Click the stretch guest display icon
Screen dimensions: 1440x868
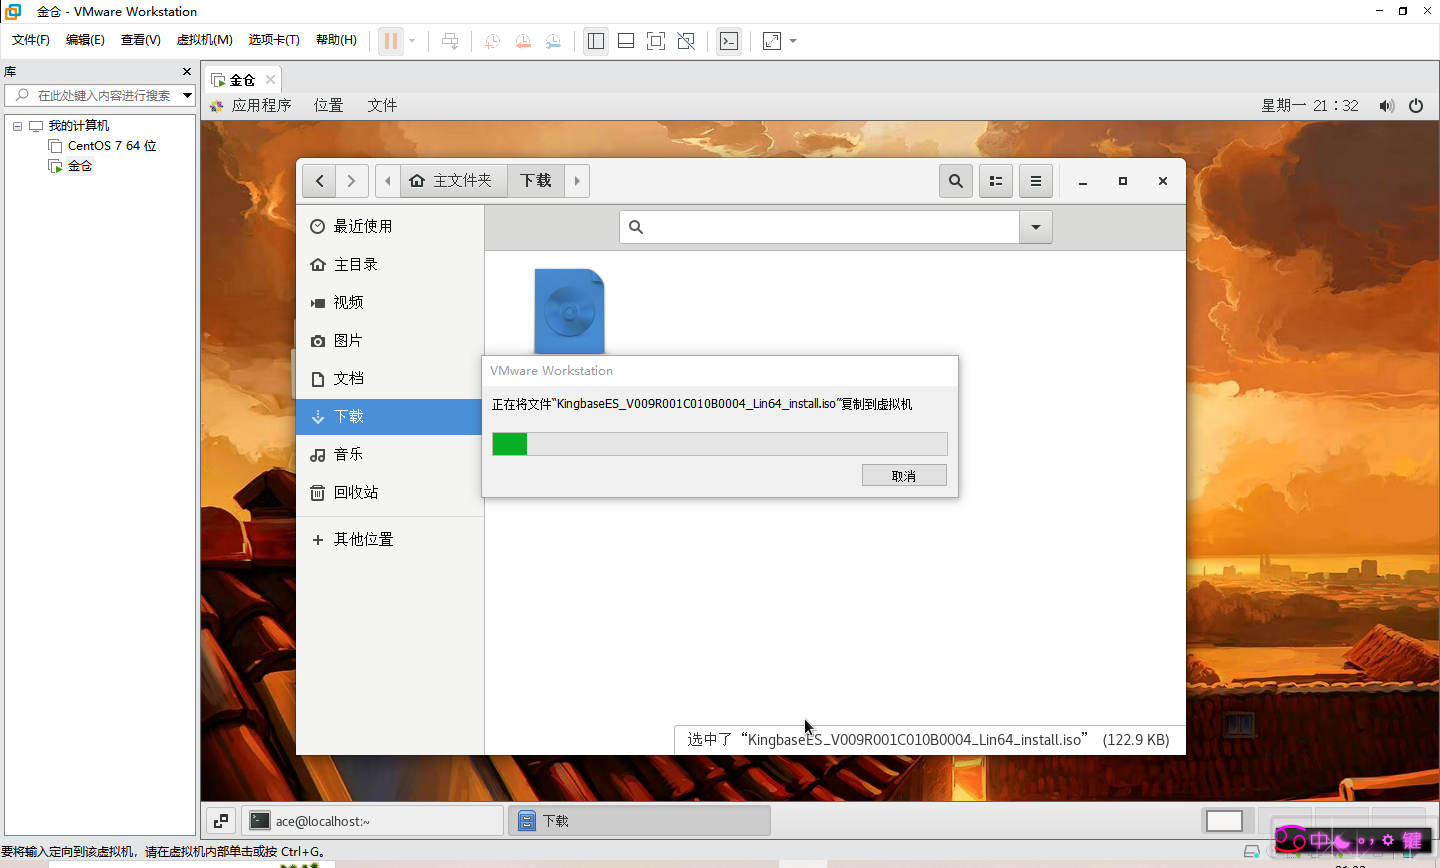(x=772, y=41)
